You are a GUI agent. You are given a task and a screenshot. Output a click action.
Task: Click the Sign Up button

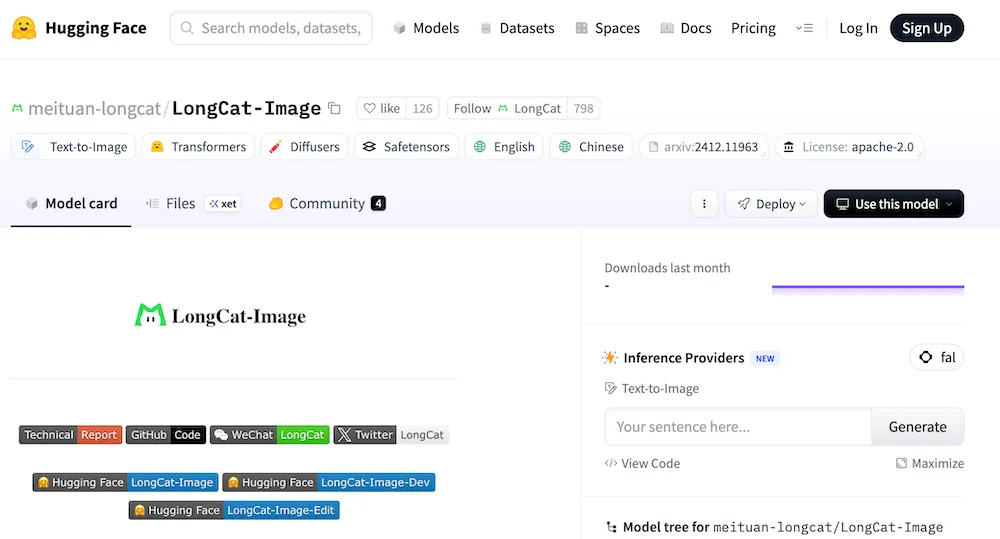point(926,28)
